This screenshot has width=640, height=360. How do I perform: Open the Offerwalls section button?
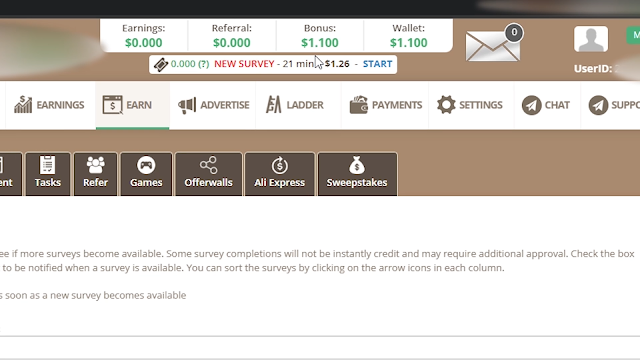(x=209, y=174)
